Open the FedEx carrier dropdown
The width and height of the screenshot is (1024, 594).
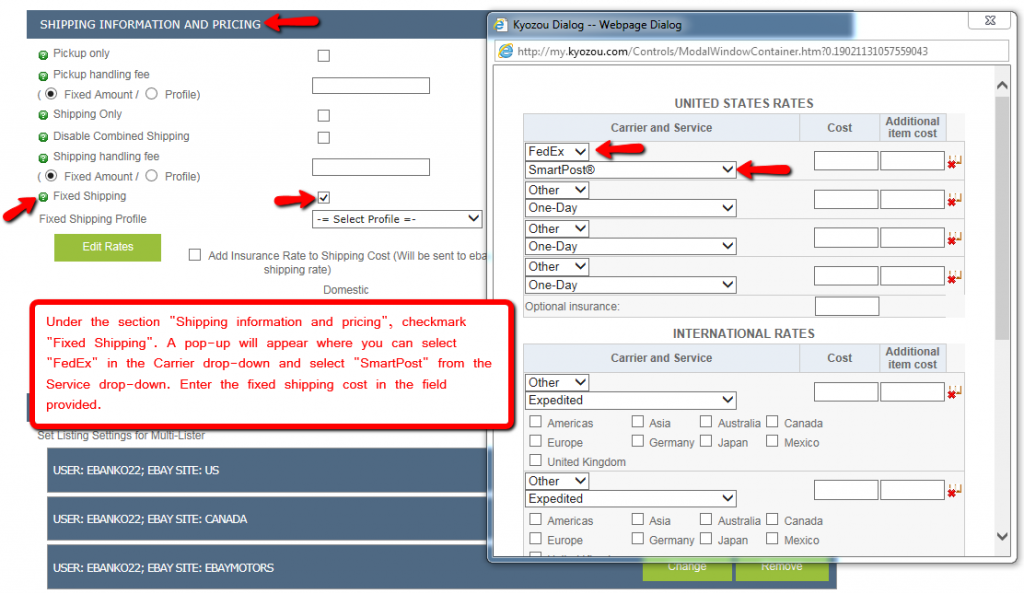pyautogui.click(x=557, y=152)
